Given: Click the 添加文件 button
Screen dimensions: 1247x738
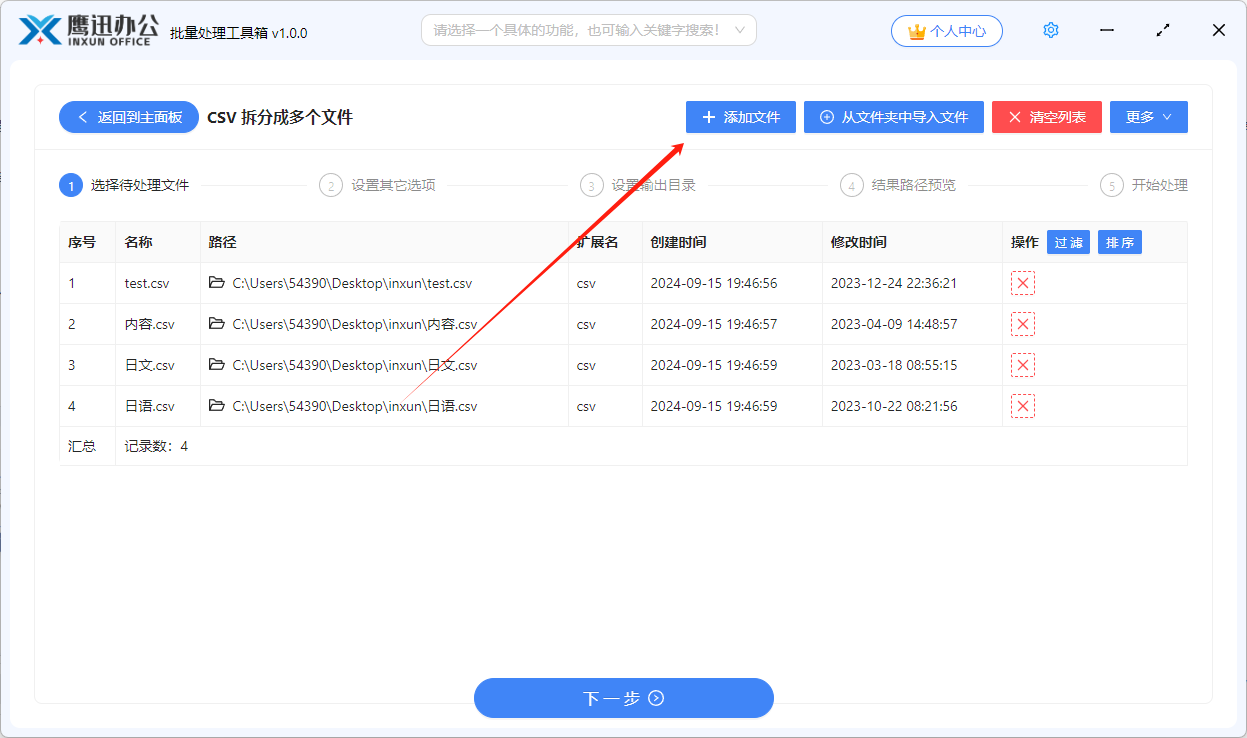Looking at the screenshot, I should click(x=740, y=116).
